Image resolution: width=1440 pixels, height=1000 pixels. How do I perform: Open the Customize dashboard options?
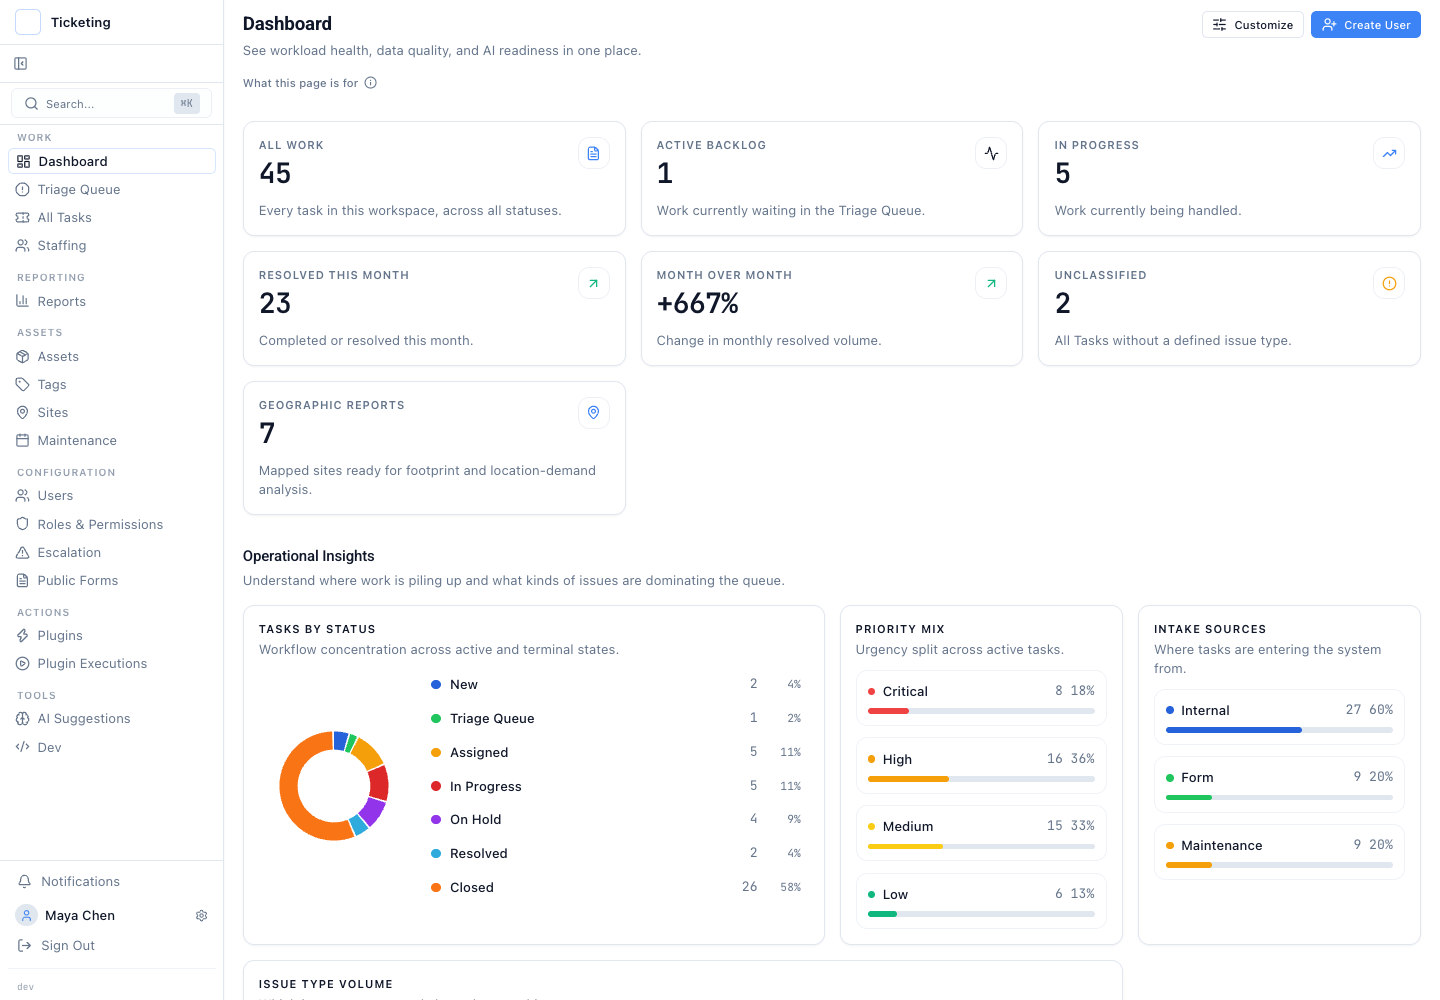point(1252,25)
